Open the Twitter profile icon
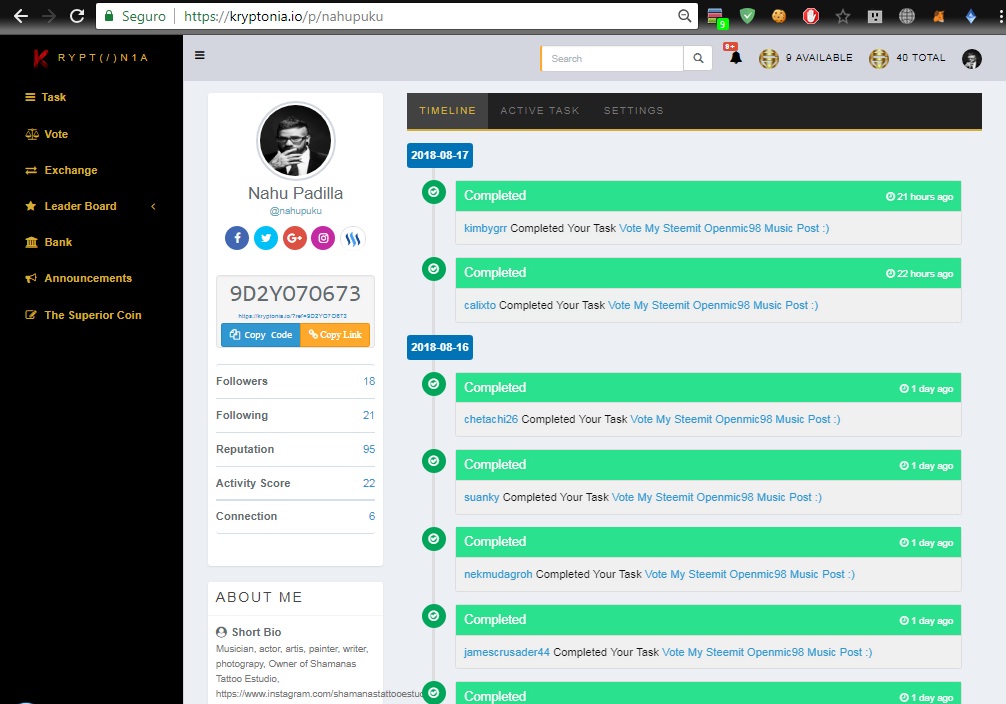1006x704 pixels. pos(266,238)
